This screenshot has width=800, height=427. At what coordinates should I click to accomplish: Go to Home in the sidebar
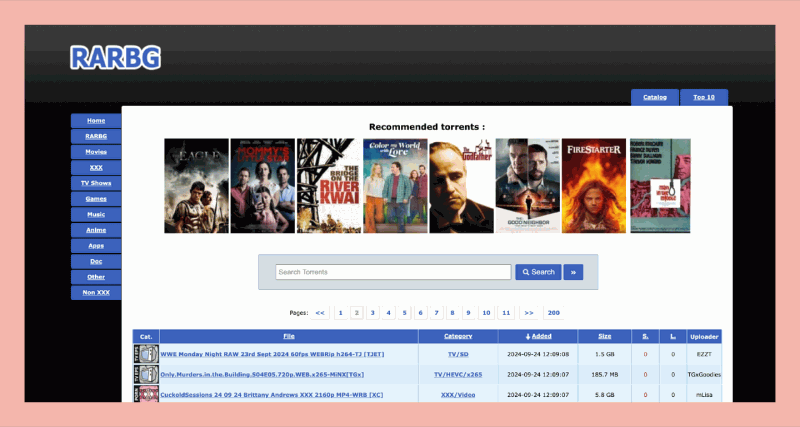[96, 120]
